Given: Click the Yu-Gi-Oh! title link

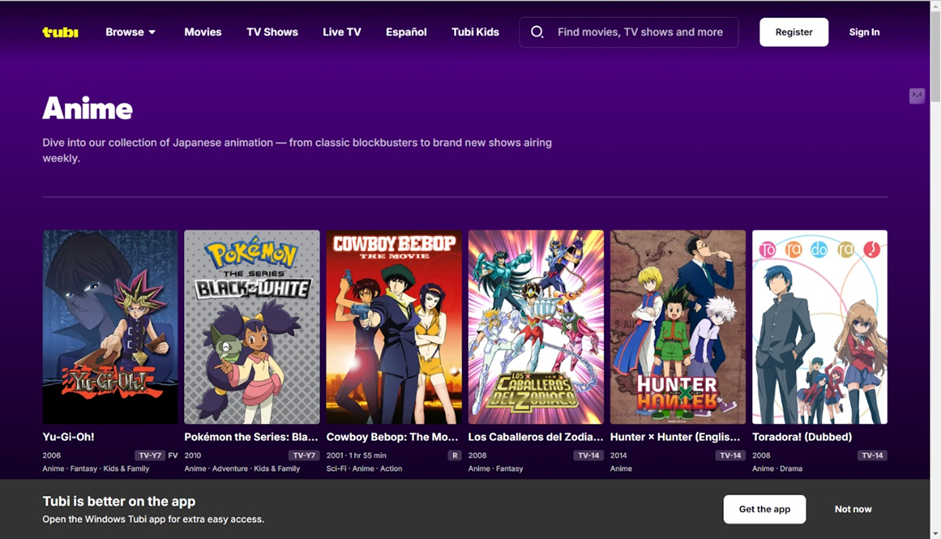Looking at the screenshot, I should (x=68, y=437).
